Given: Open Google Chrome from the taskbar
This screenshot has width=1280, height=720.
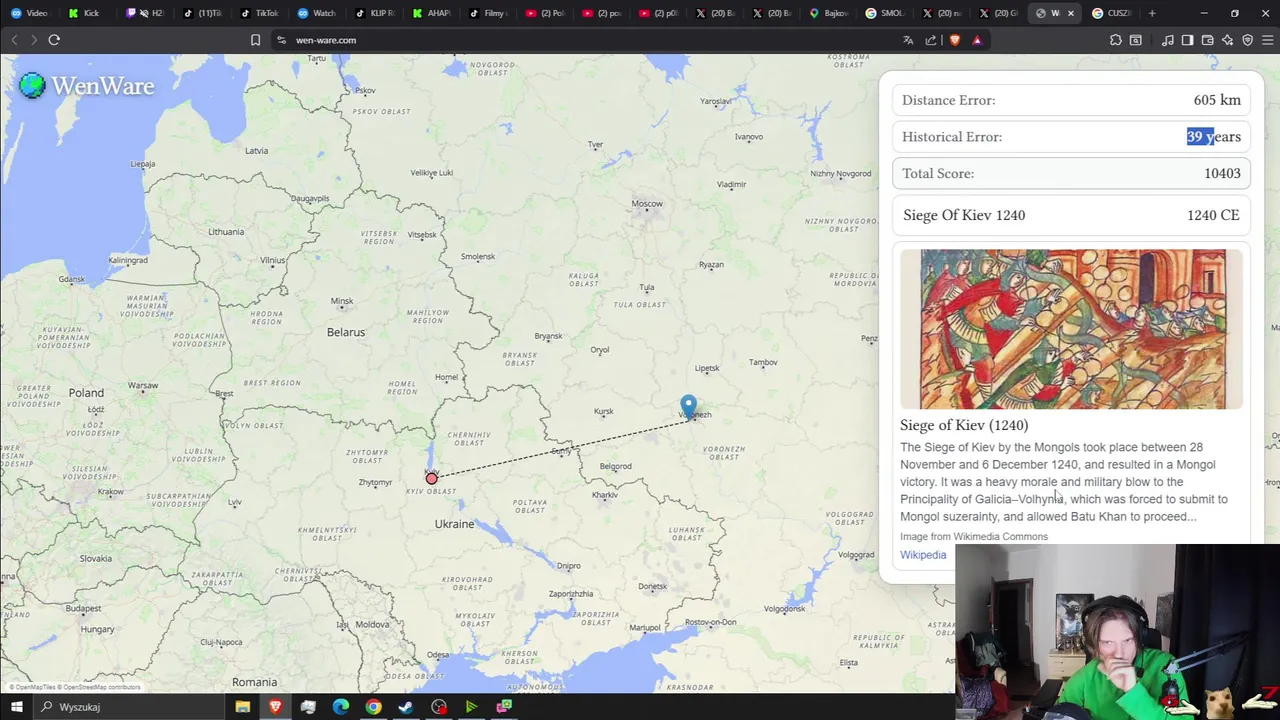Looking at the screenshot, I should click(x=373, y=707).
